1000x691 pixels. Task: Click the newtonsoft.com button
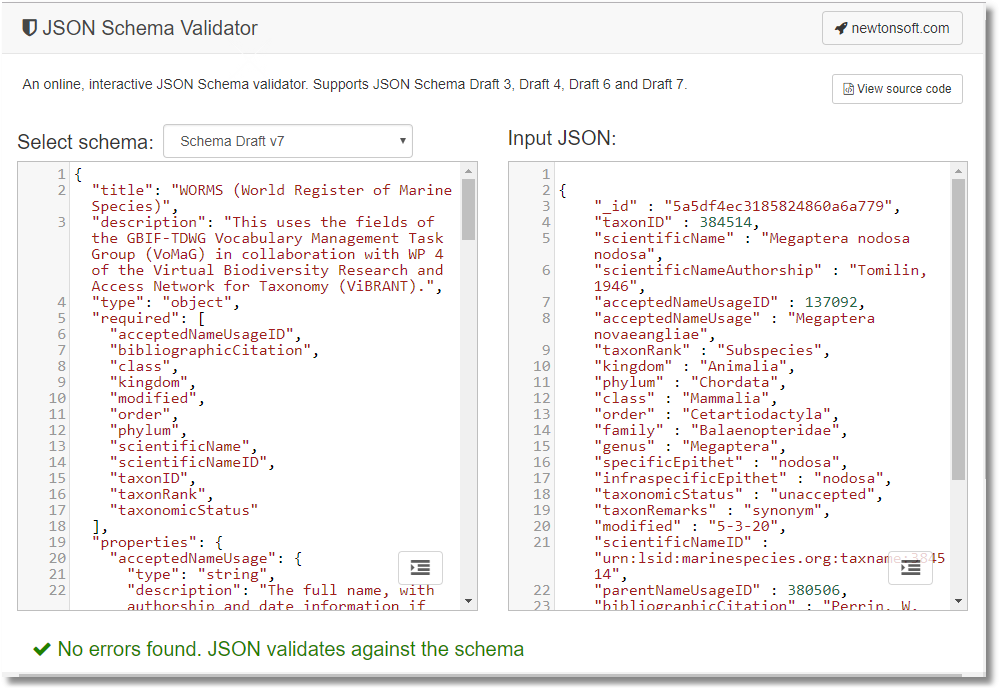[892, 27]
